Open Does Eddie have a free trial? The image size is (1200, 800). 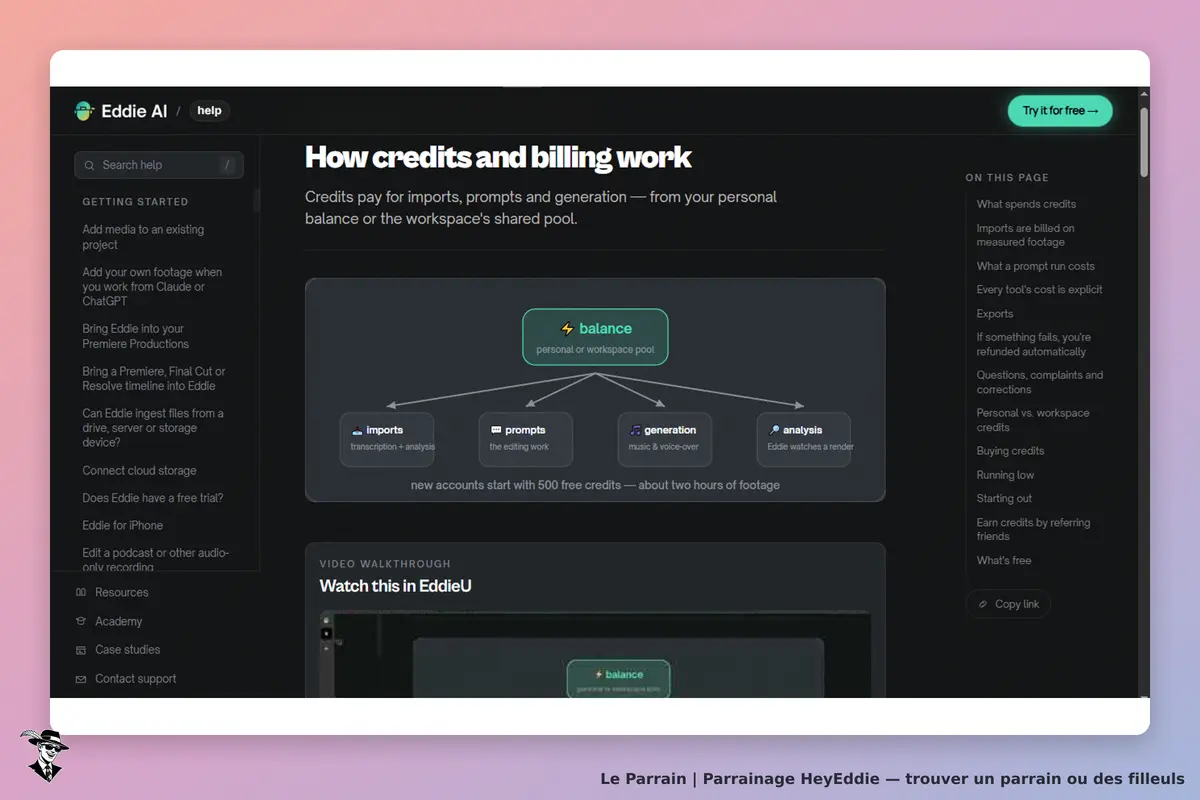[153, 498]
